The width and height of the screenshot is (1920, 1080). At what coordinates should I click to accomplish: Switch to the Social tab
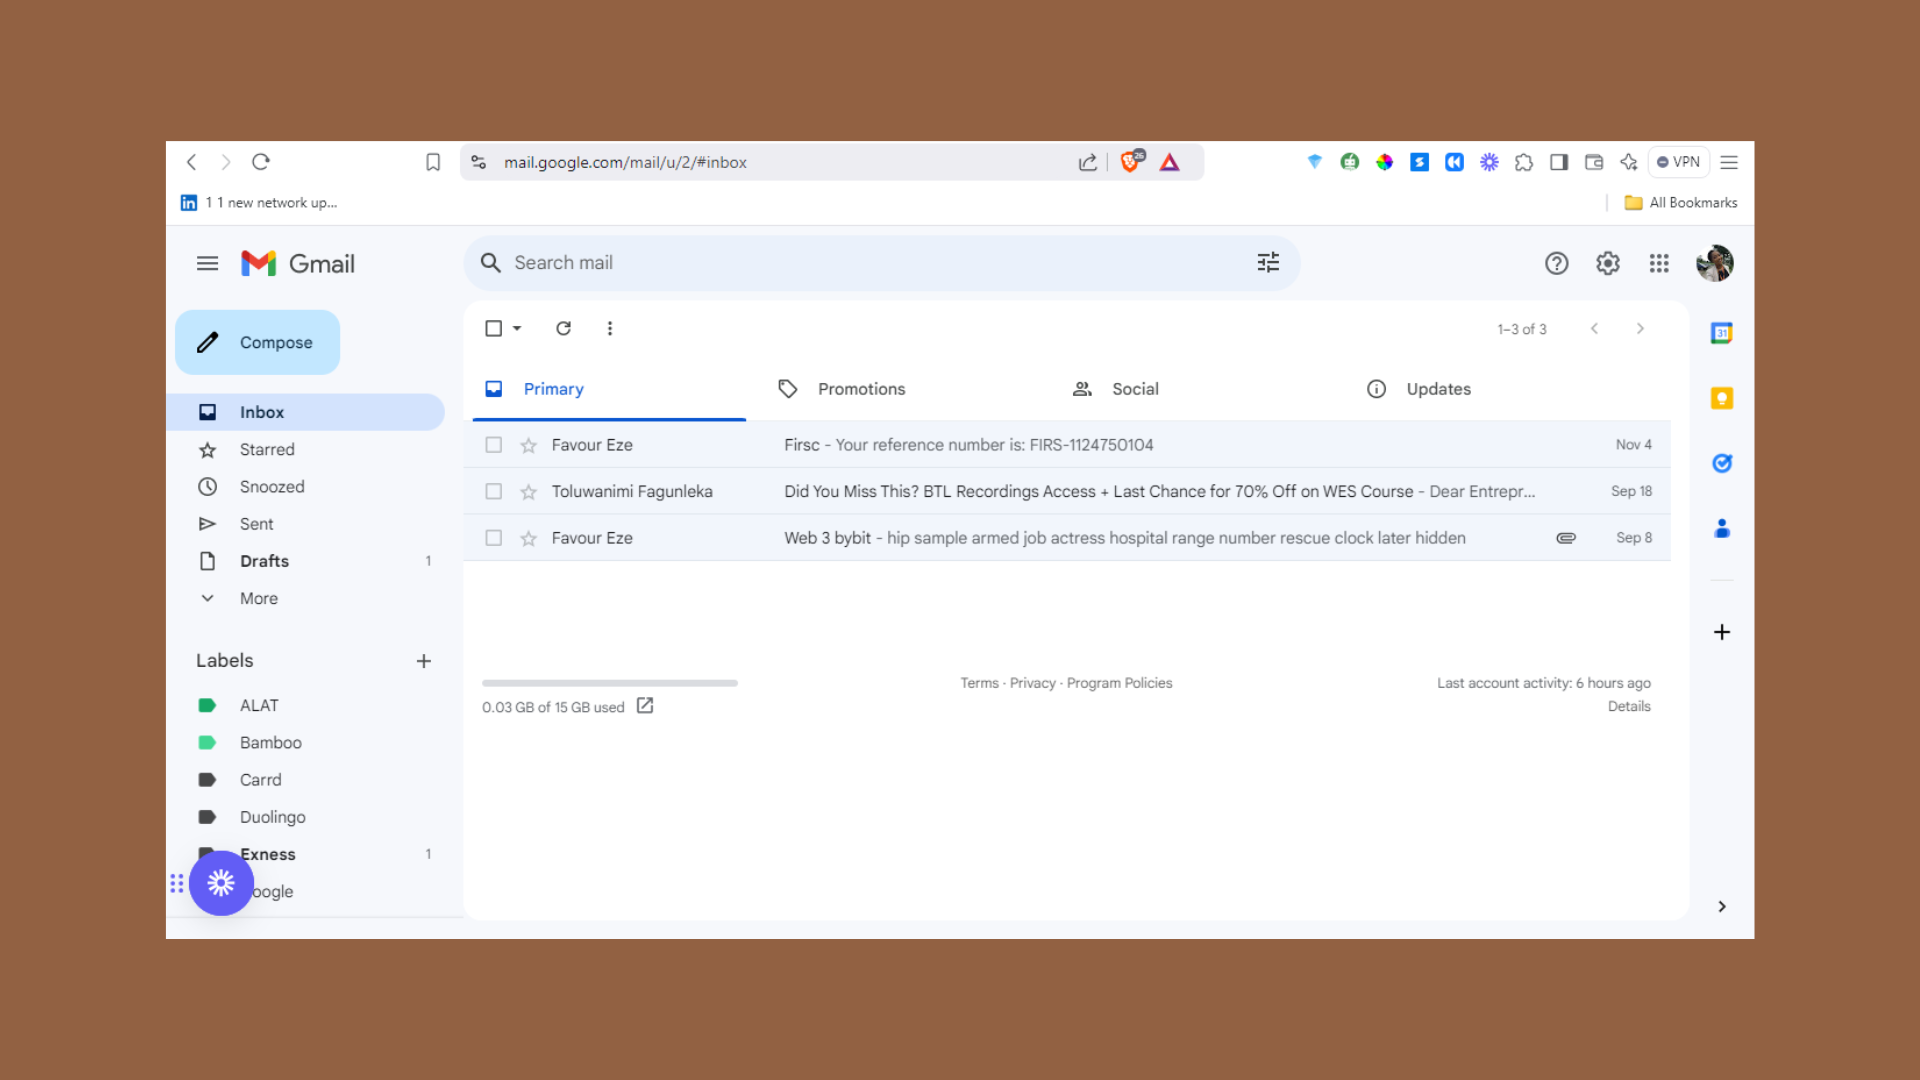[1134, 389]
